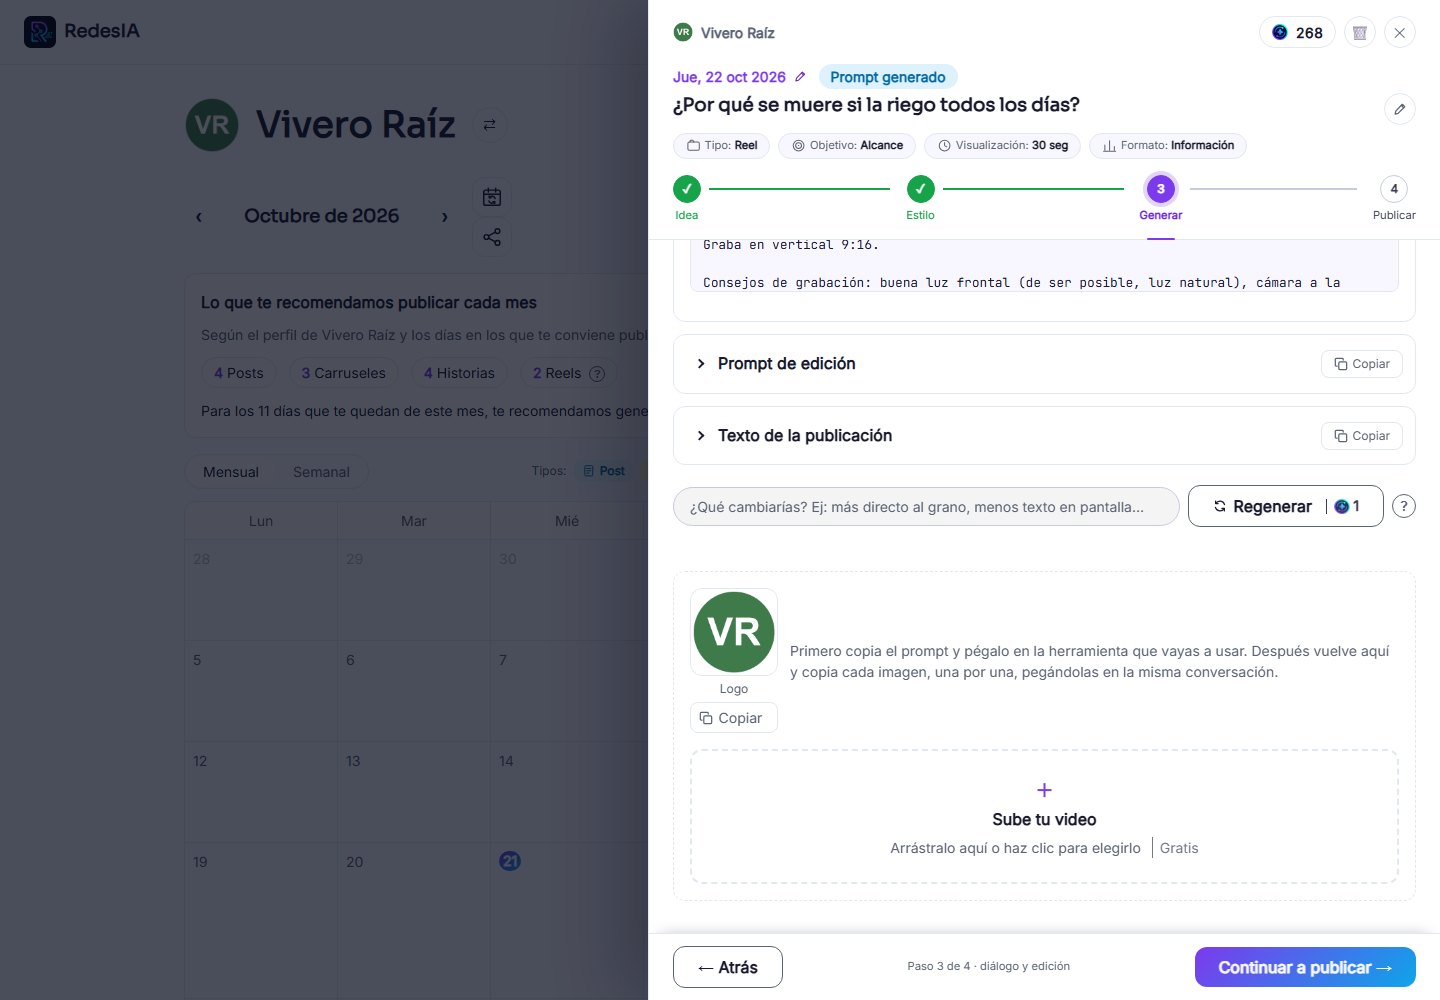This screenshot has height=1000, width=1440.
Task: Go to the Idea step
Action: pyautogui.click(x=687, y=198)
